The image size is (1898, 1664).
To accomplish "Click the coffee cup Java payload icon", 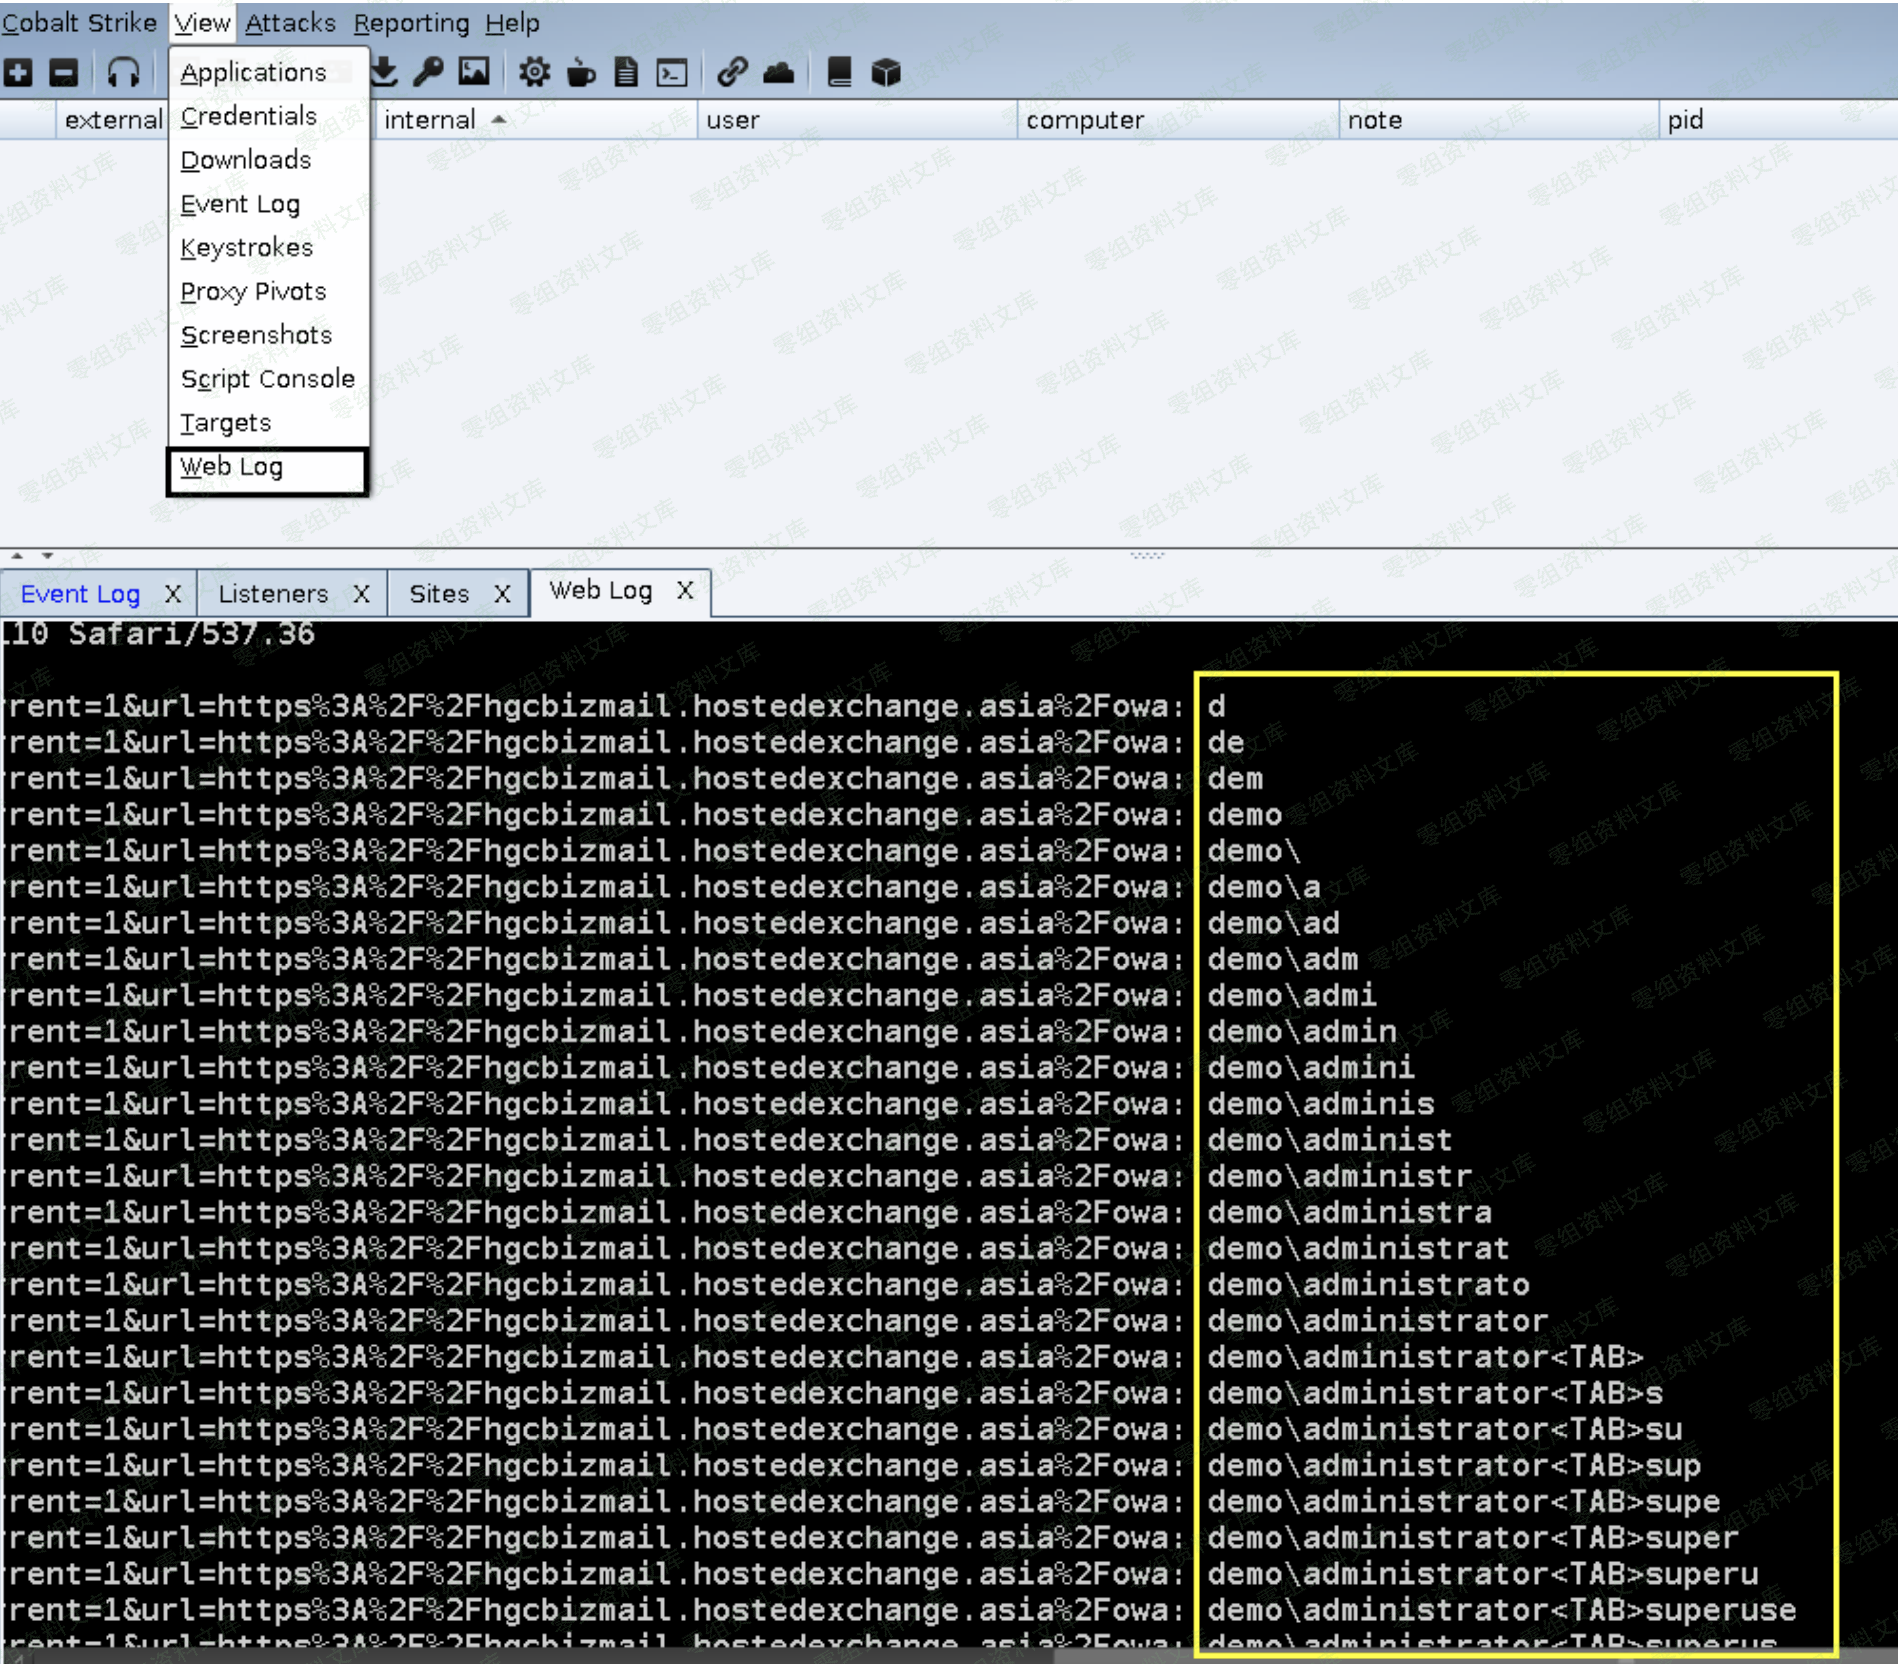I will tap(581, 72).
